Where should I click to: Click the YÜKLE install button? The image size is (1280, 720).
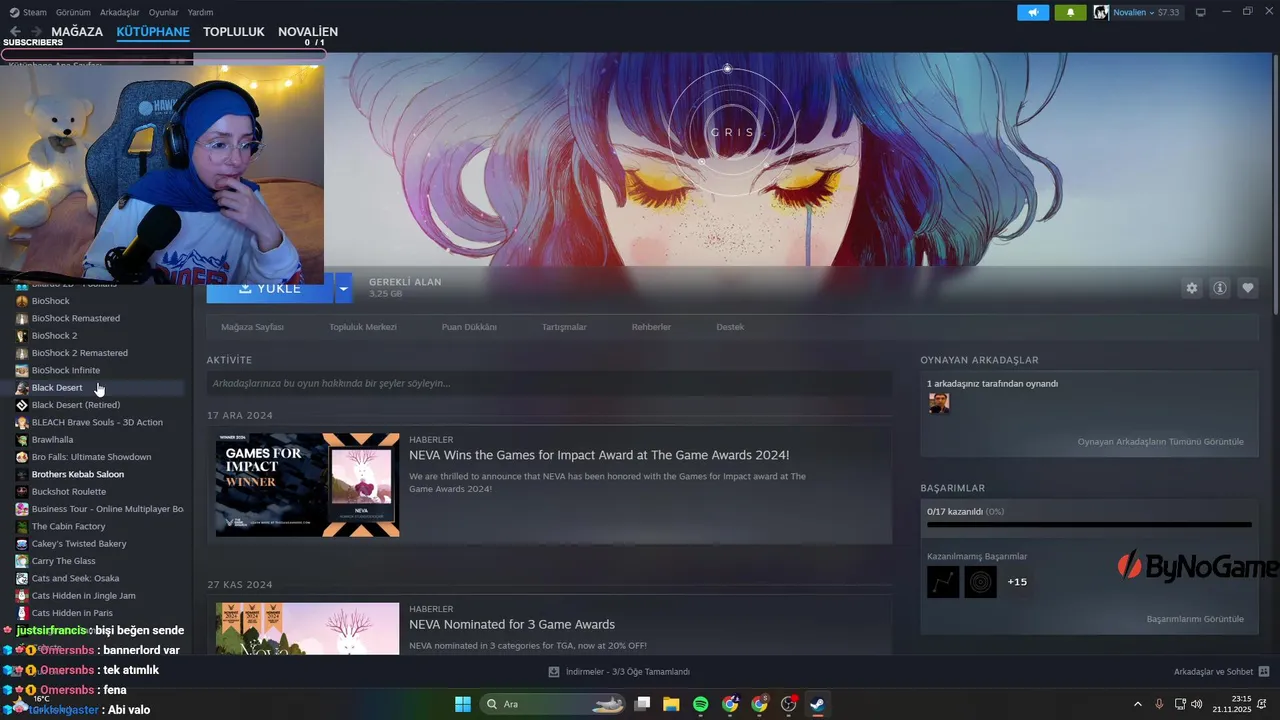270,288
